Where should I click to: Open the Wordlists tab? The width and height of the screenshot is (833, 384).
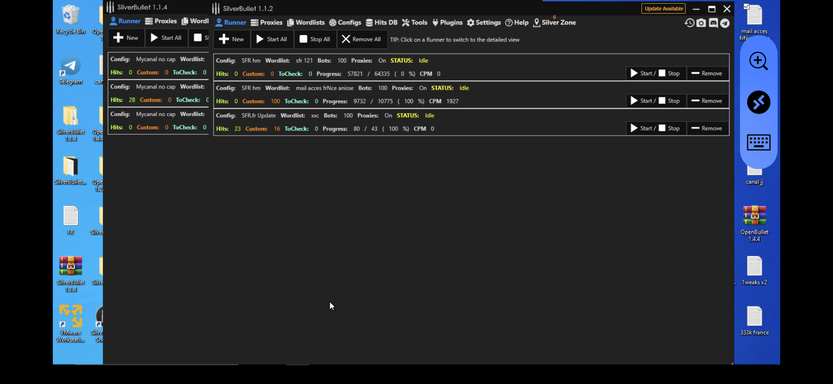coord(305,23)
